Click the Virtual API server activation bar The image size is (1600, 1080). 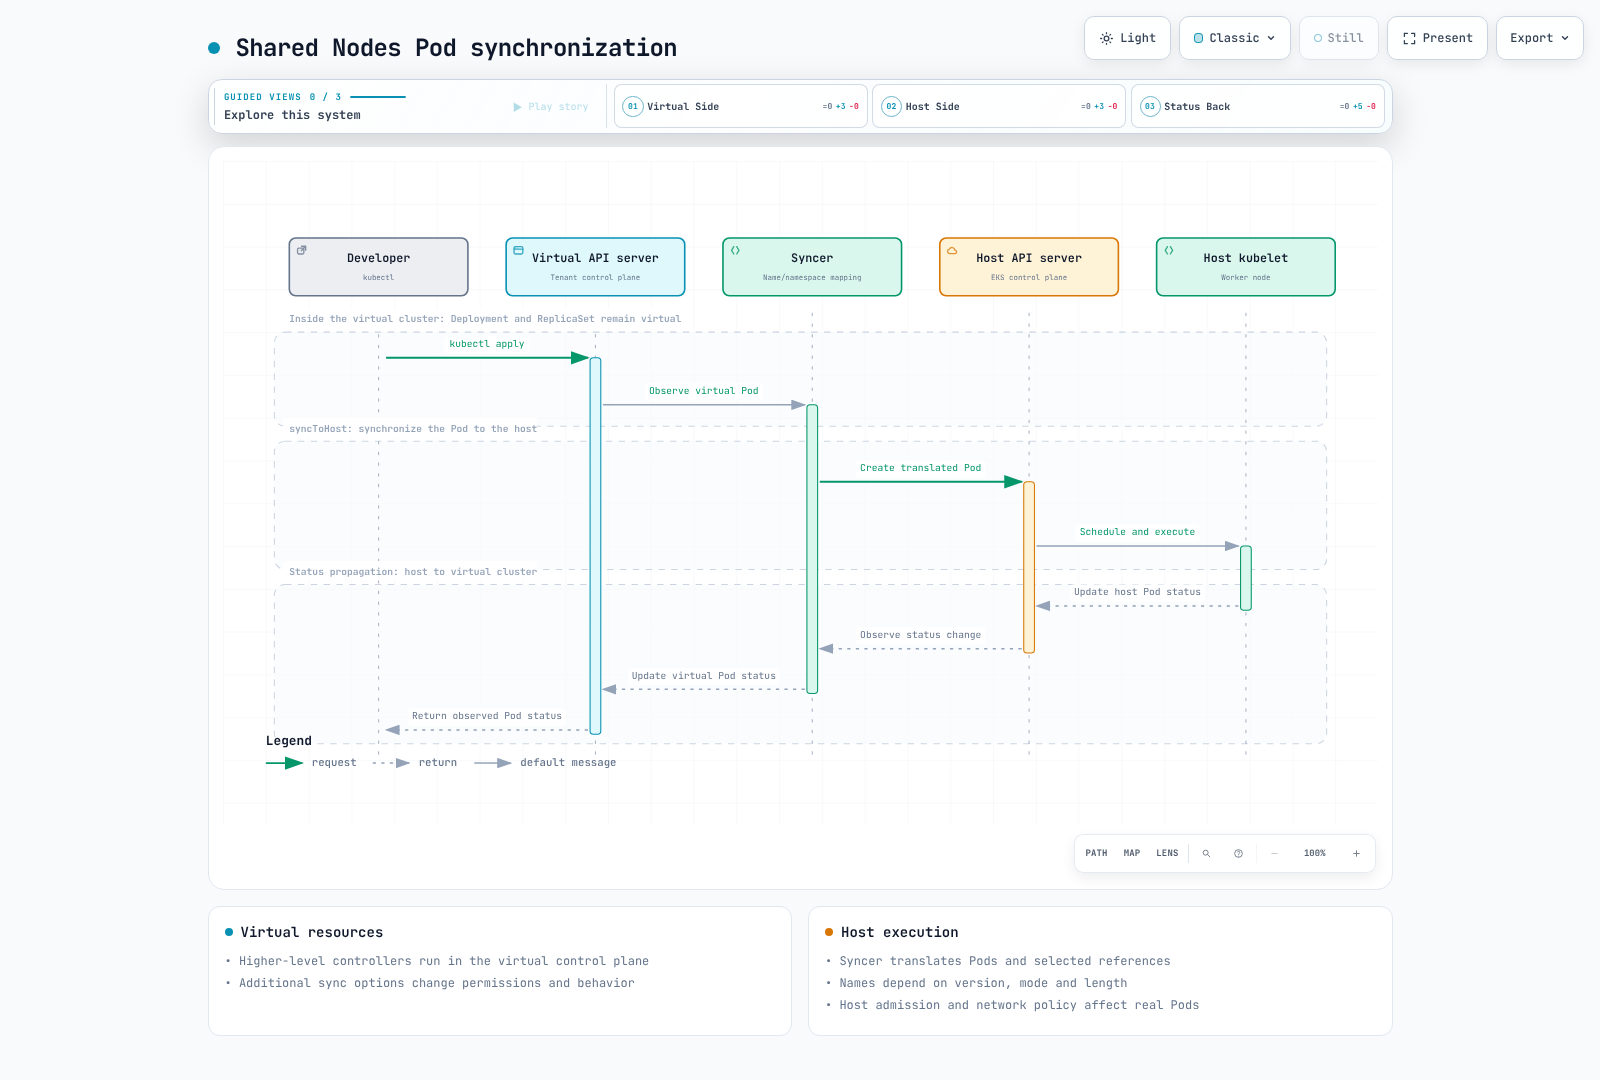596,546
